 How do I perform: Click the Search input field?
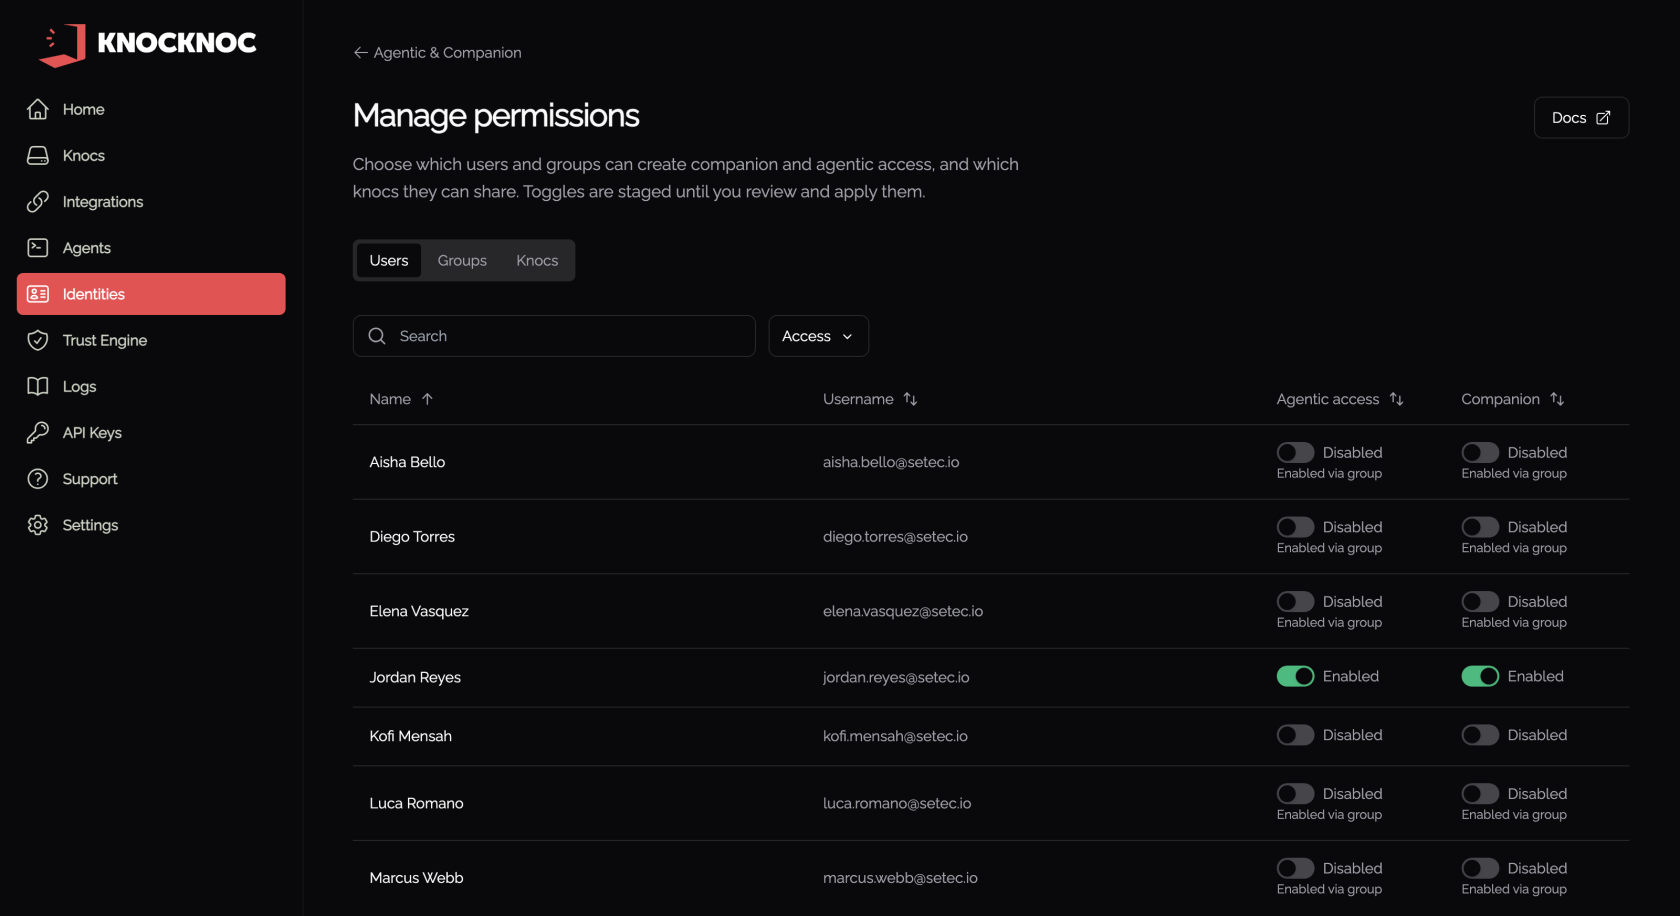point(554,336)
